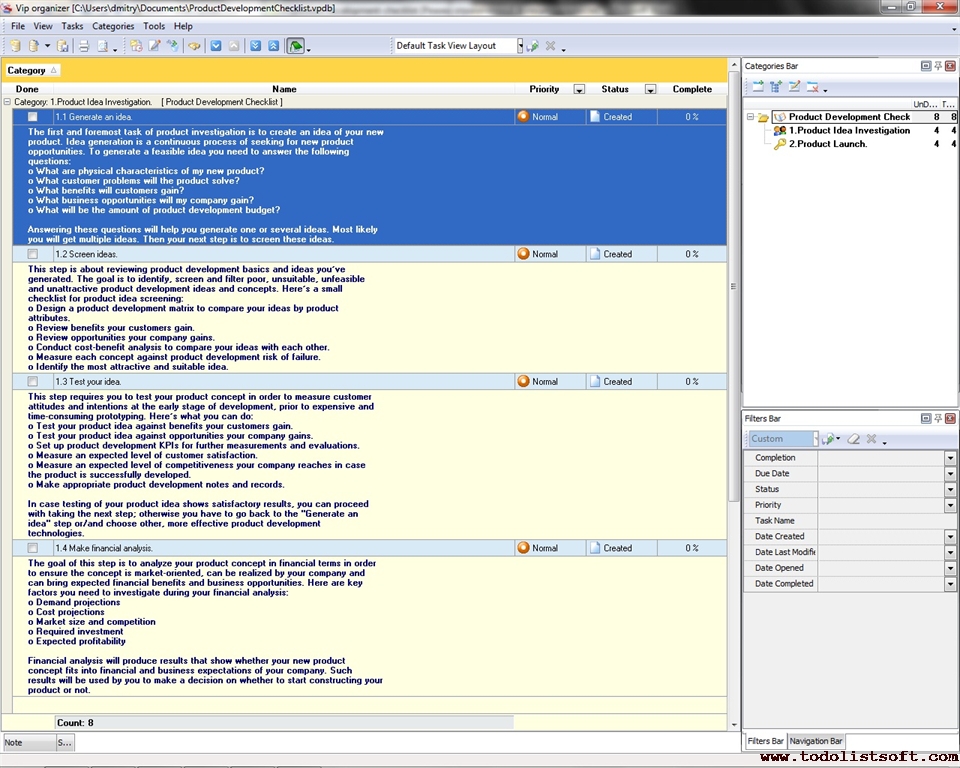Viewport: 960px width, 768px height.
Task: Open the Default Task View Layout dropdown
Action: (x=520, y=46)
